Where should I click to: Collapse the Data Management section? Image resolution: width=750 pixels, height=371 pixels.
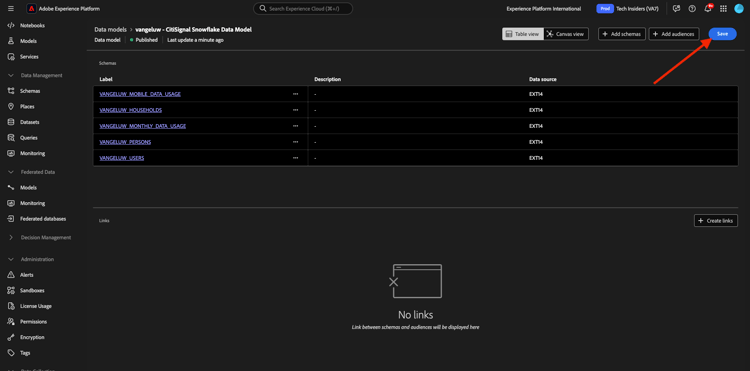[x=11, y=76]
